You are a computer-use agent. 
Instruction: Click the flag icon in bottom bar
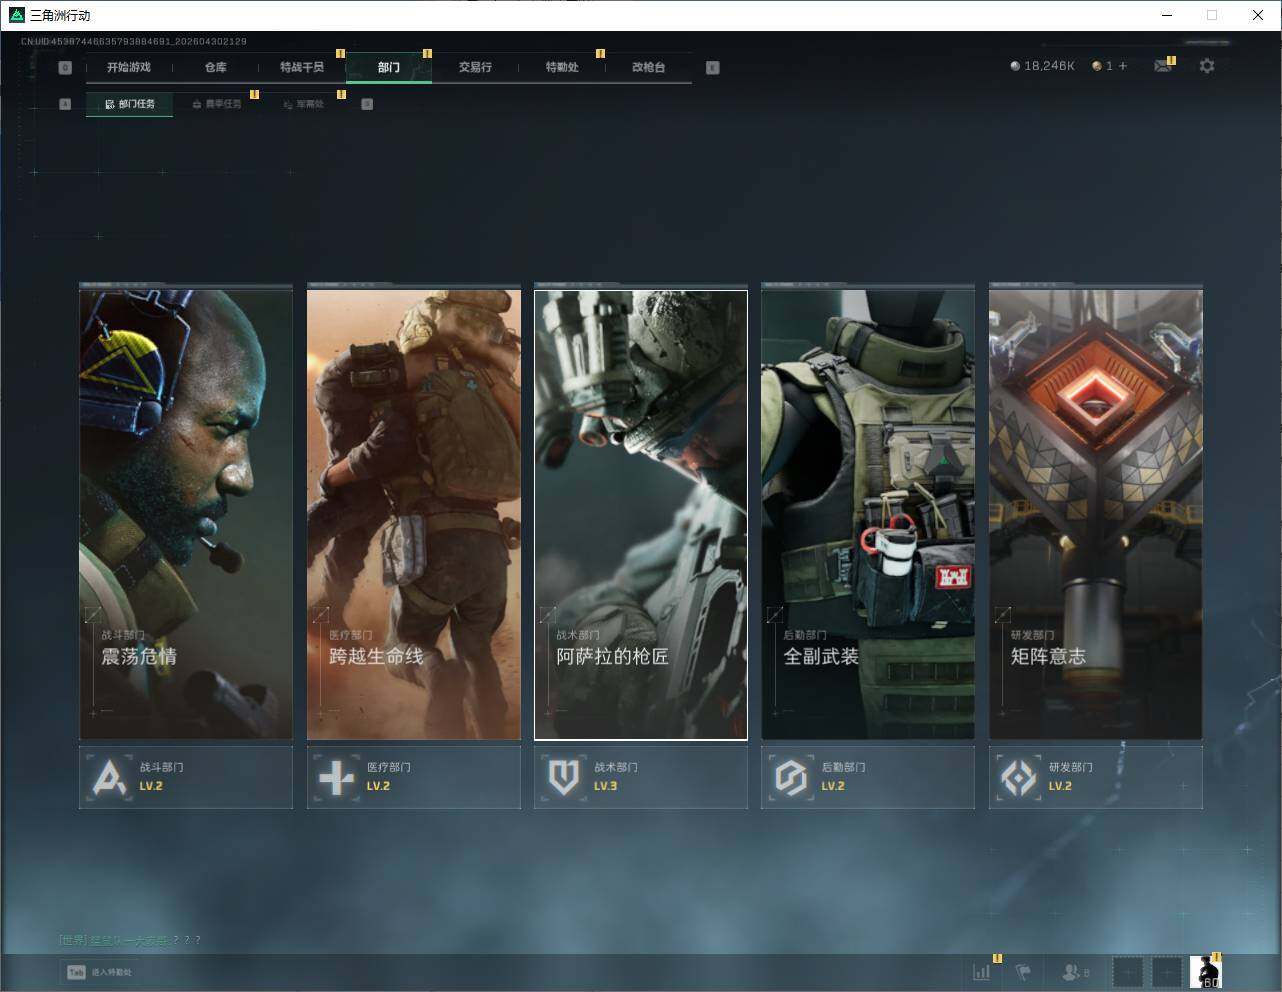point(1023,971)
